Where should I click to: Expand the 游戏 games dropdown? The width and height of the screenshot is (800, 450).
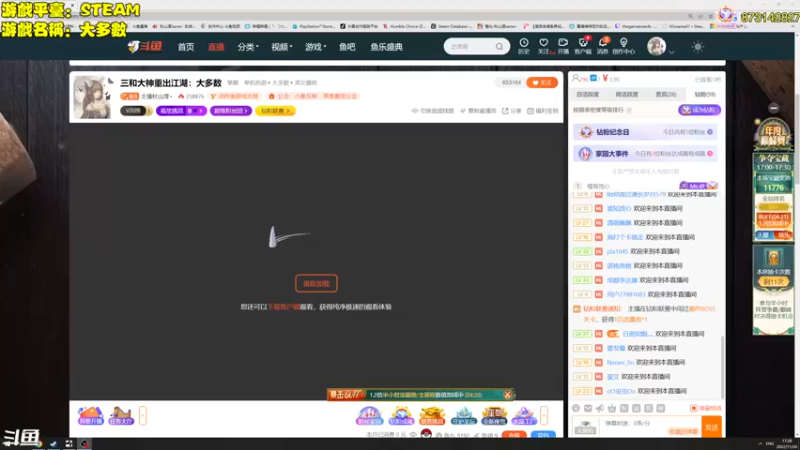click(x=315, y=47)
